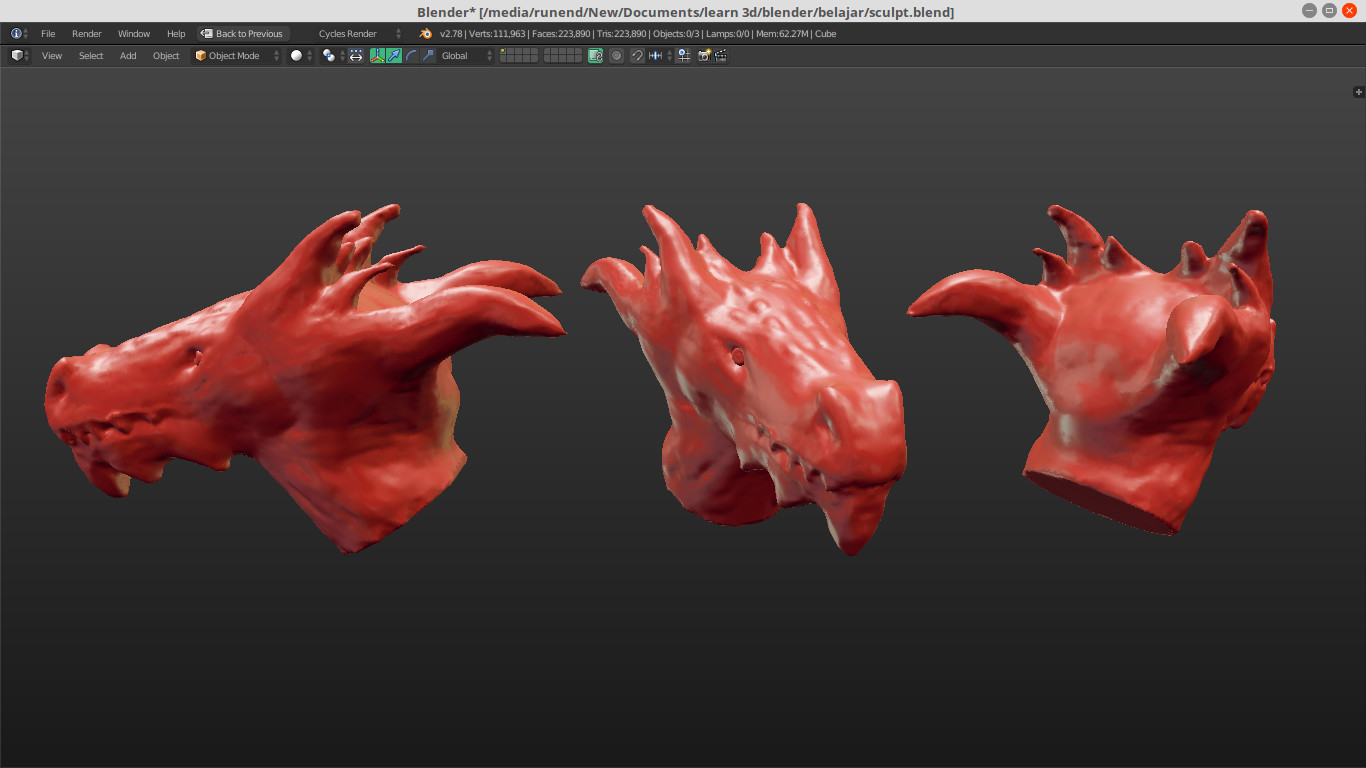Viewport: 1366px width, 768px height.
Task: Toggle the 3D manipulator widget axis icon
Action: coord(376,55)
